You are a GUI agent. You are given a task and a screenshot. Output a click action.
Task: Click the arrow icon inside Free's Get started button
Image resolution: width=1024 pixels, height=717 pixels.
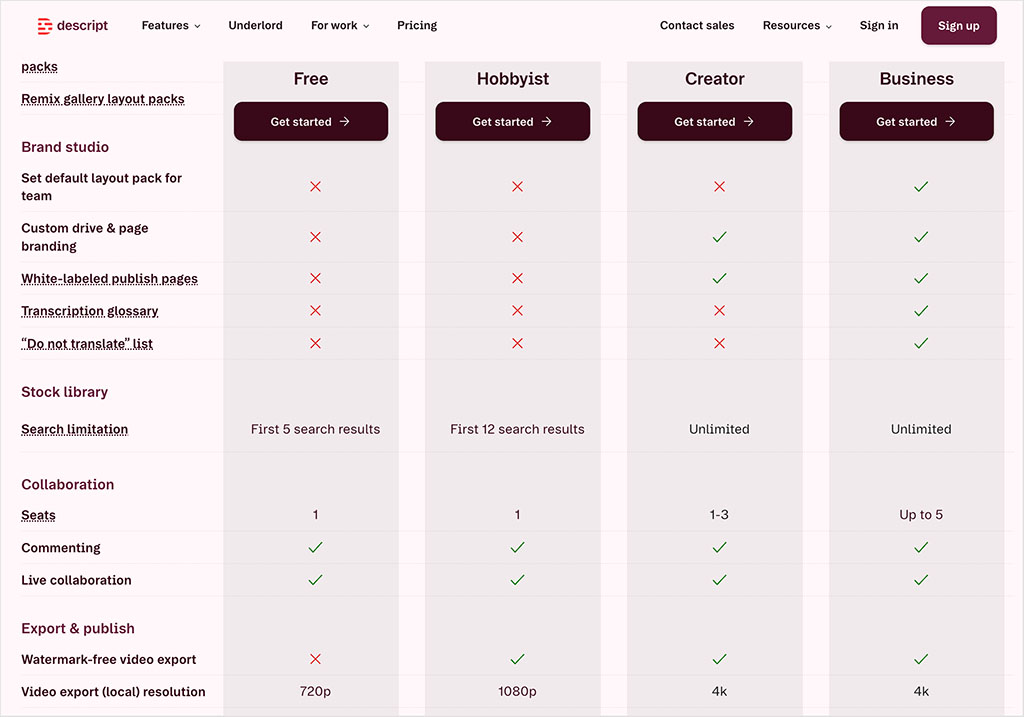346,121
